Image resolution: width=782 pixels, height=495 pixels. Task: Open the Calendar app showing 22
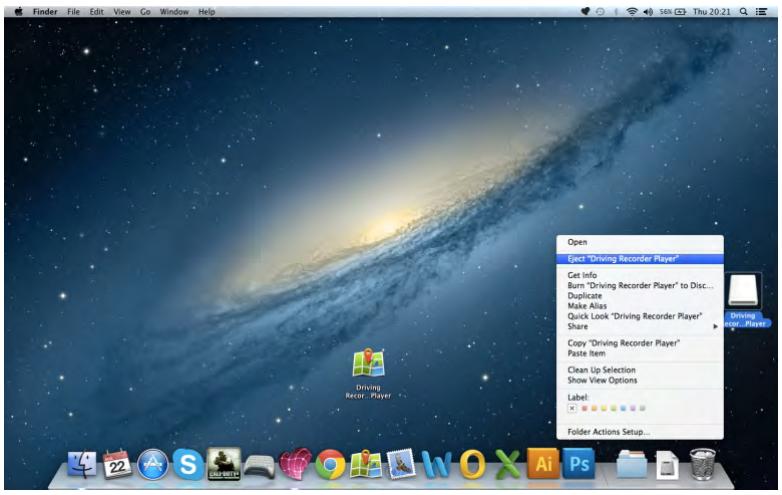pos(117,465)
